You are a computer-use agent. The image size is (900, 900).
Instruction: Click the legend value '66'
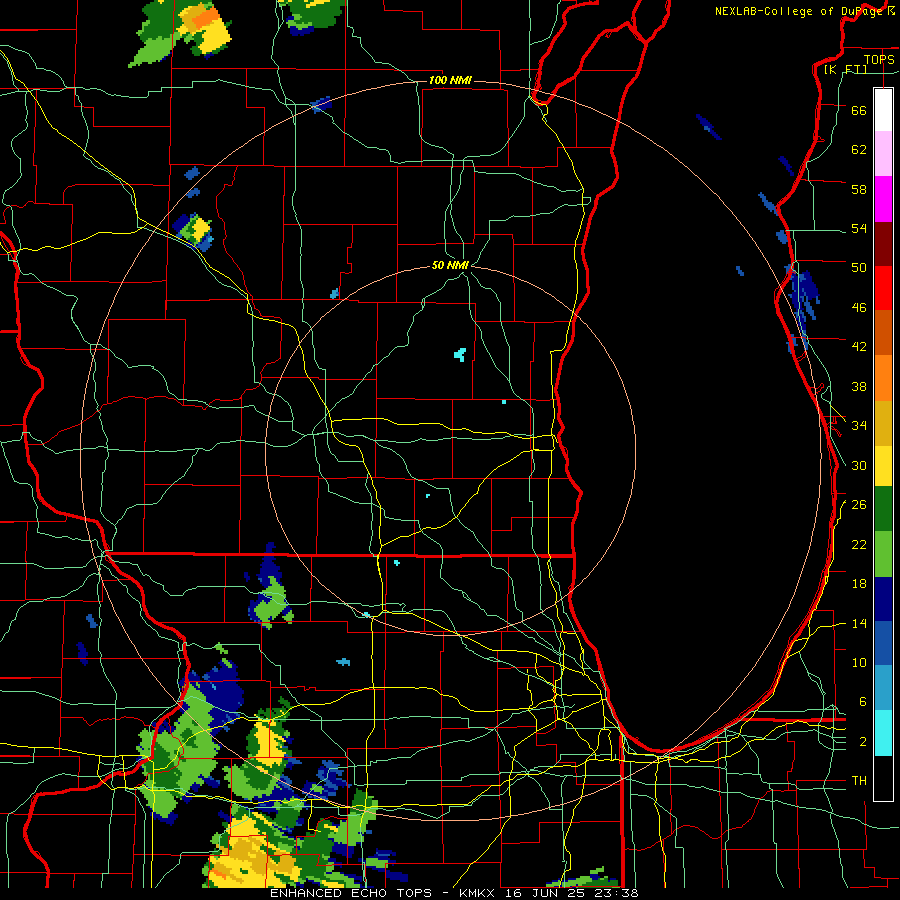pos(859,110)
